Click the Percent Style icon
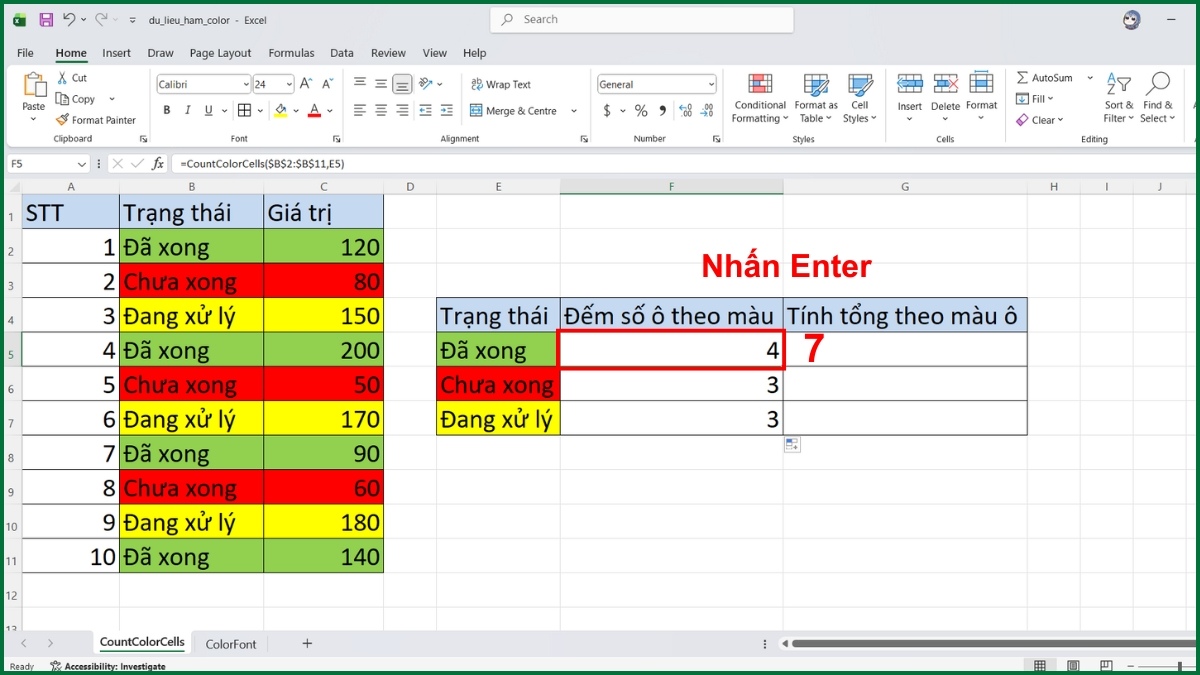 [641, 111]
